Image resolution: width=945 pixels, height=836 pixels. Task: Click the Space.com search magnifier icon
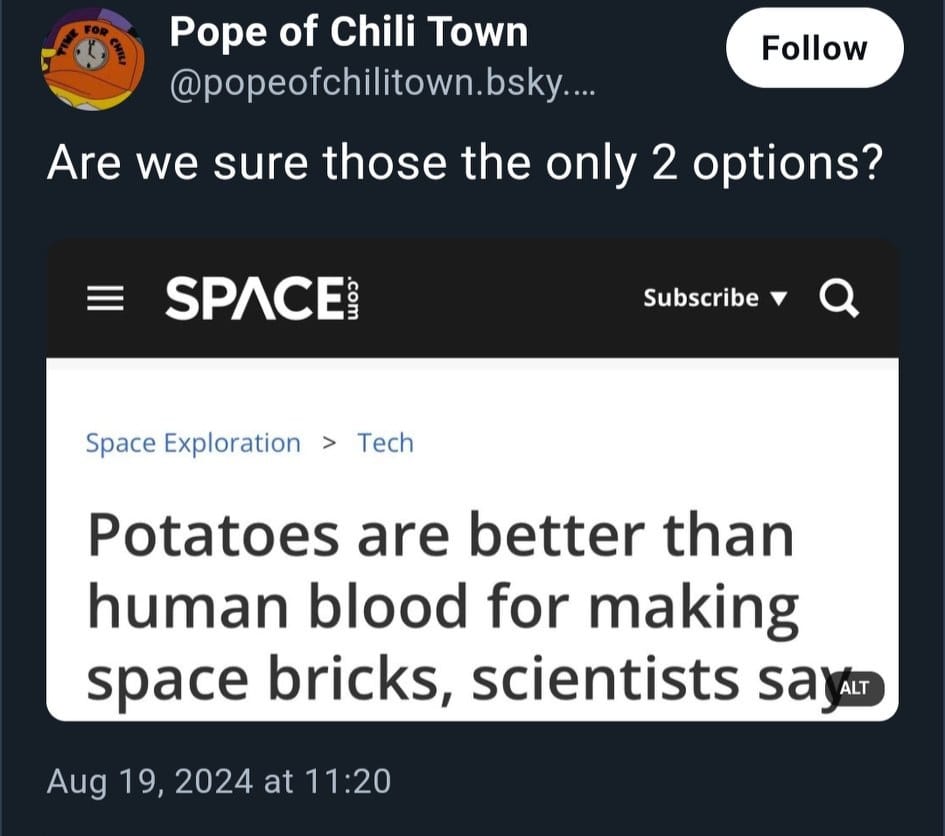(x=838, y=298)
